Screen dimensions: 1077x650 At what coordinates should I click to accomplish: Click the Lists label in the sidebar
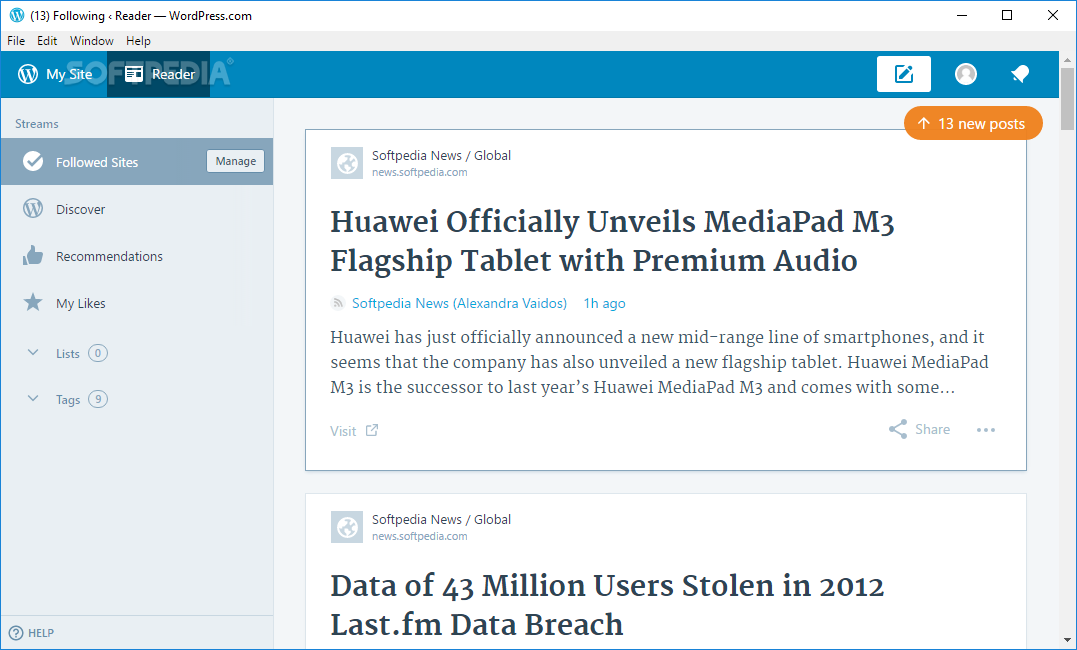point(68,354)
